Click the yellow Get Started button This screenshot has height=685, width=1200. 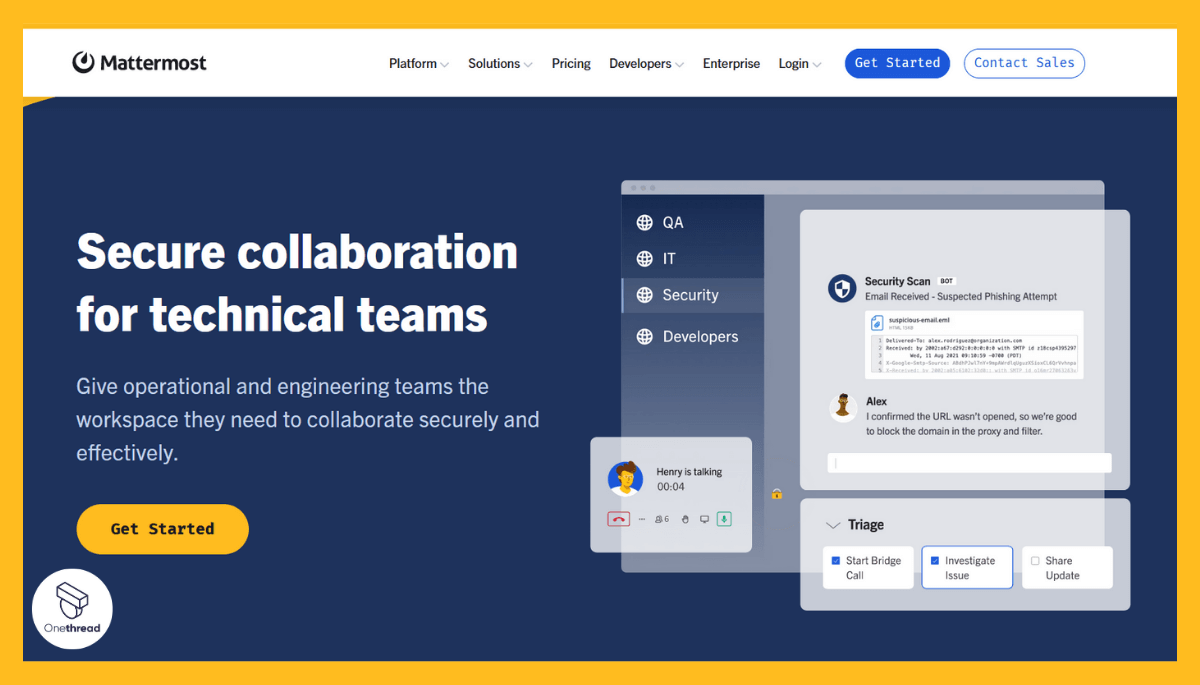[162, 529]
